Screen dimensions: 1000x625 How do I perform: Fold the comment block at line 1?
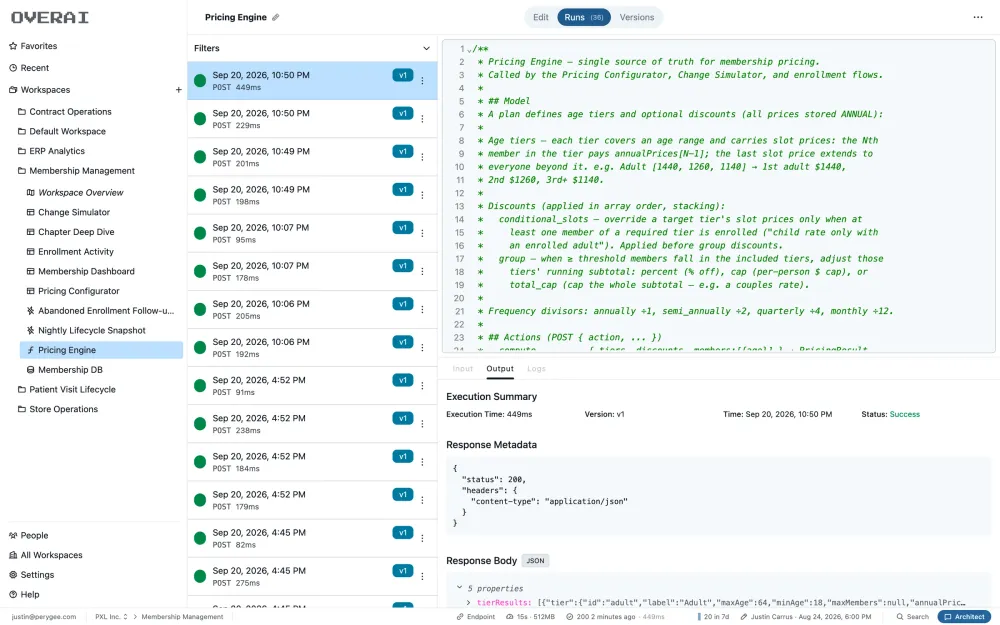(469, 50)
